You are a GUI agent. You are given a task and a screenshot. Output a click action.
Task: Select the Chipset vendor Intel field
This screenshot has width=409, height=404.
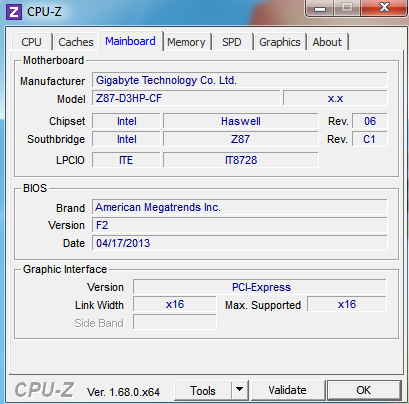(x=126, y=121)
